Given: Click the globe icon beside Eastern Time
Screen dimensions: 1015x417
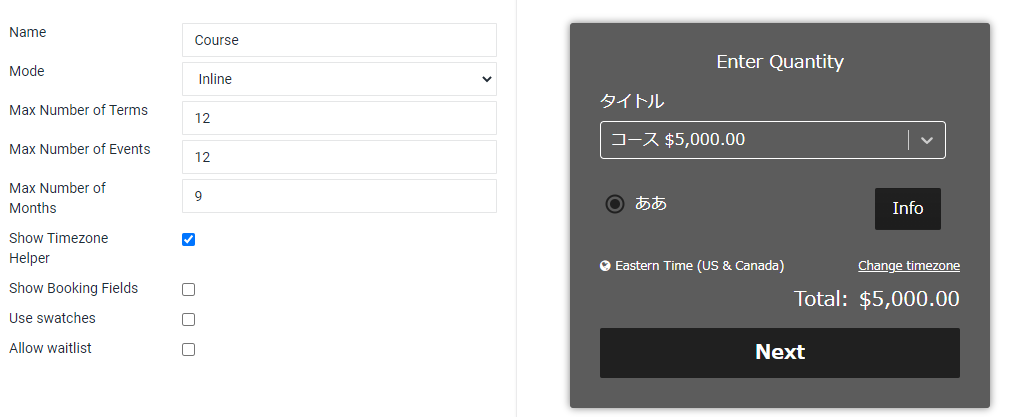Looking at the screenshot, I should [x=605, y=266].
